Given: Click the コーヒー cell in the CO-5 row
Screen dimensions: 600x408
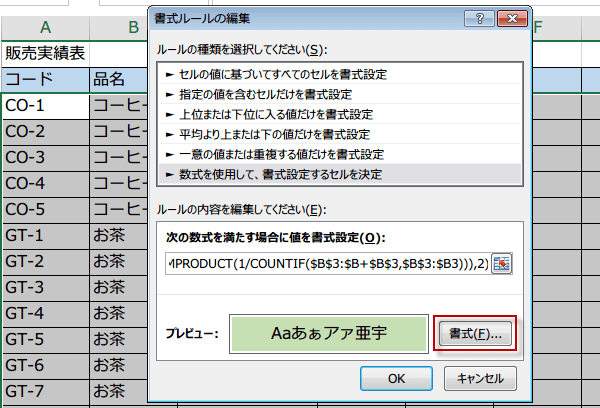Looking at the screenshot, I should (x=119, y=210).
